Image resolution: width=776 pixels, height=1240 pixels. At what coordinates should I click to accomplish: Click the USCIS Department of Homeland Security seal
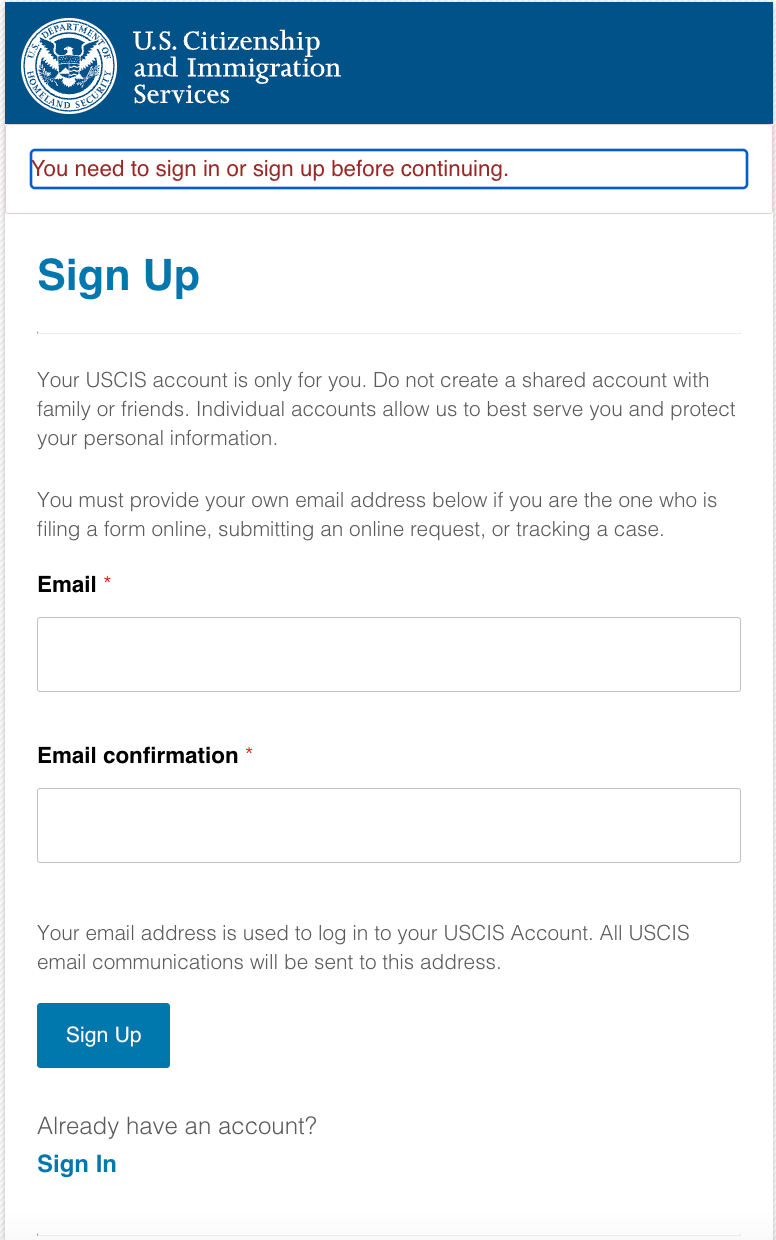67,64
